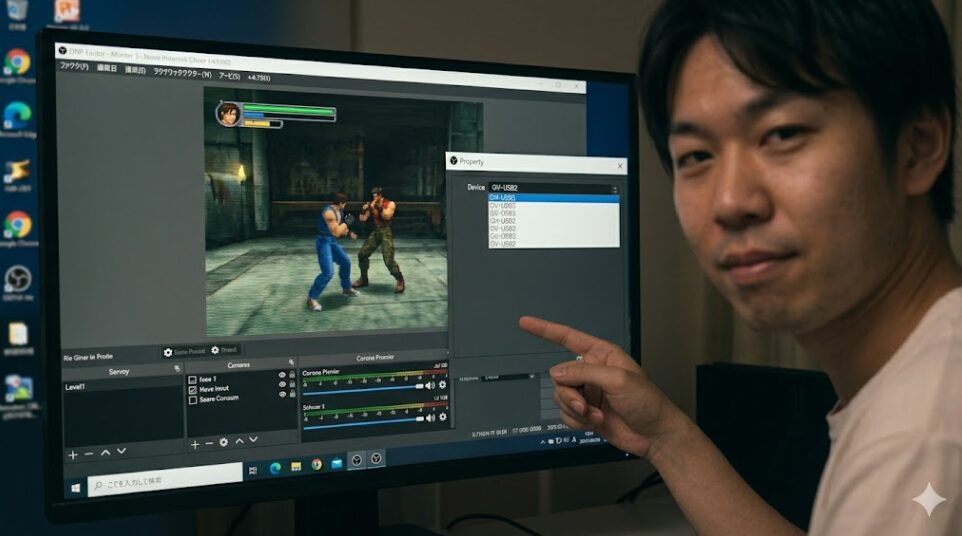962x536 pixels.
Task: Check the Saare Coroum source checkbox
Action: click(x=193, y=400)
